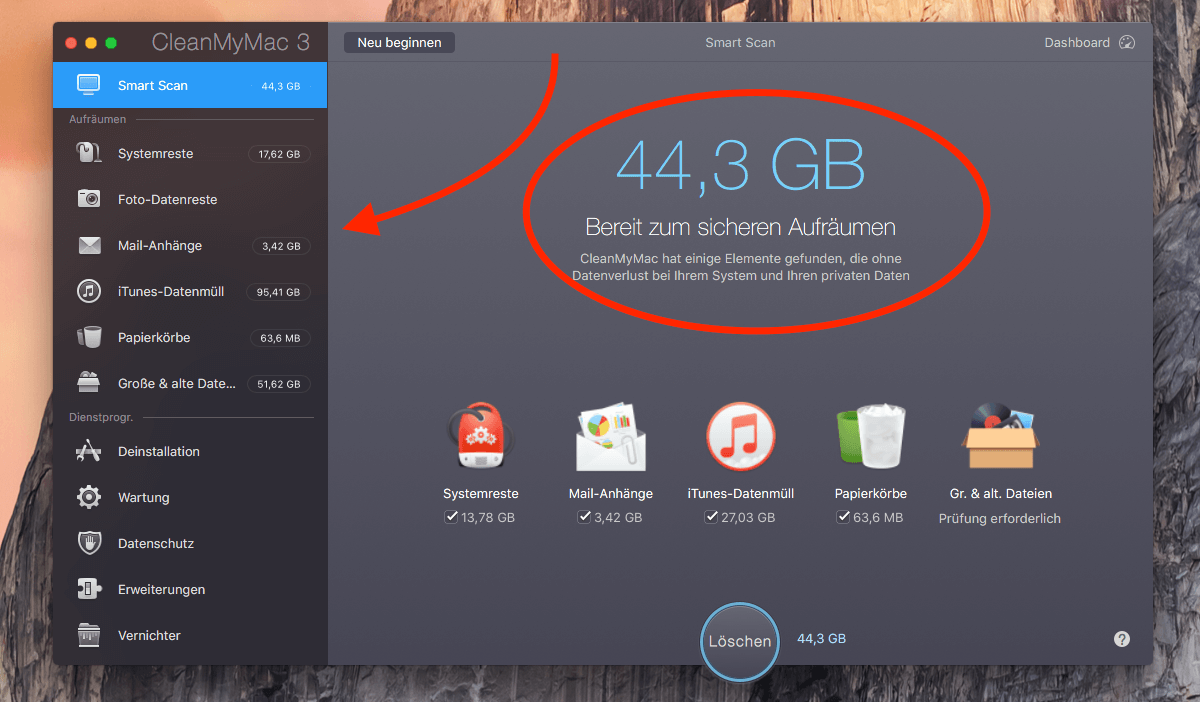Click the Datenschutz shield icon

coord(90,543)
